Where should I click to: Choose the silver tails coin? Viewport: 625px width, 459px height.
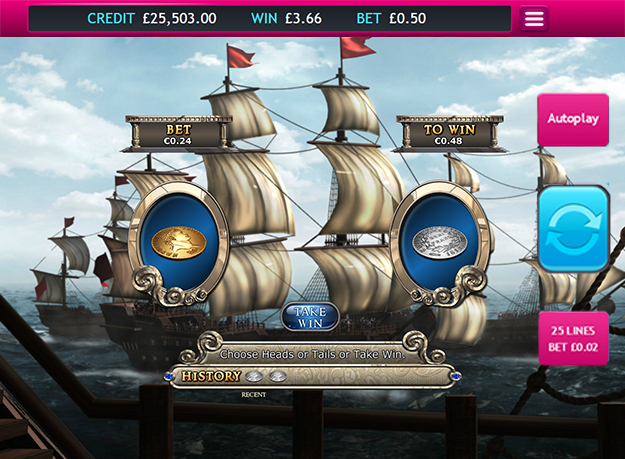440,241
